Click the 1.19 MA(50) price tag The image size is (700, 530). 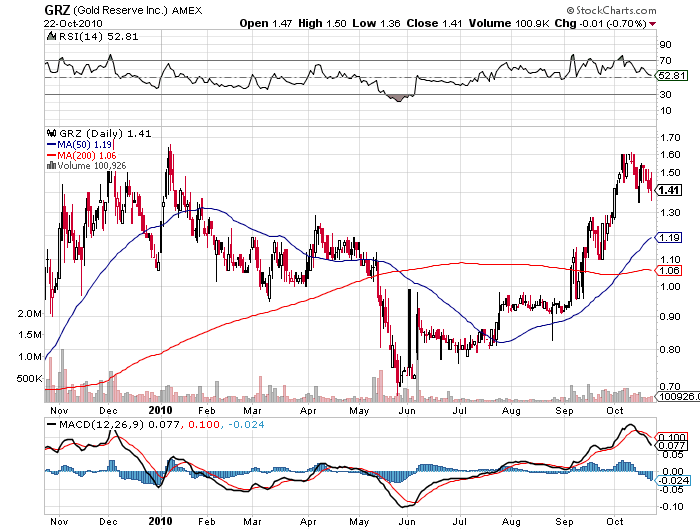[669, 238]
